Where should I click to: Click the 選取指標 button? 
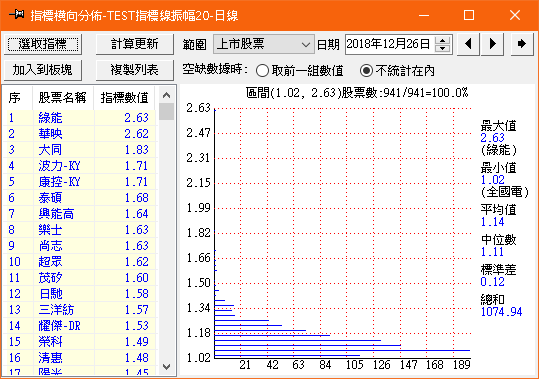43,44
